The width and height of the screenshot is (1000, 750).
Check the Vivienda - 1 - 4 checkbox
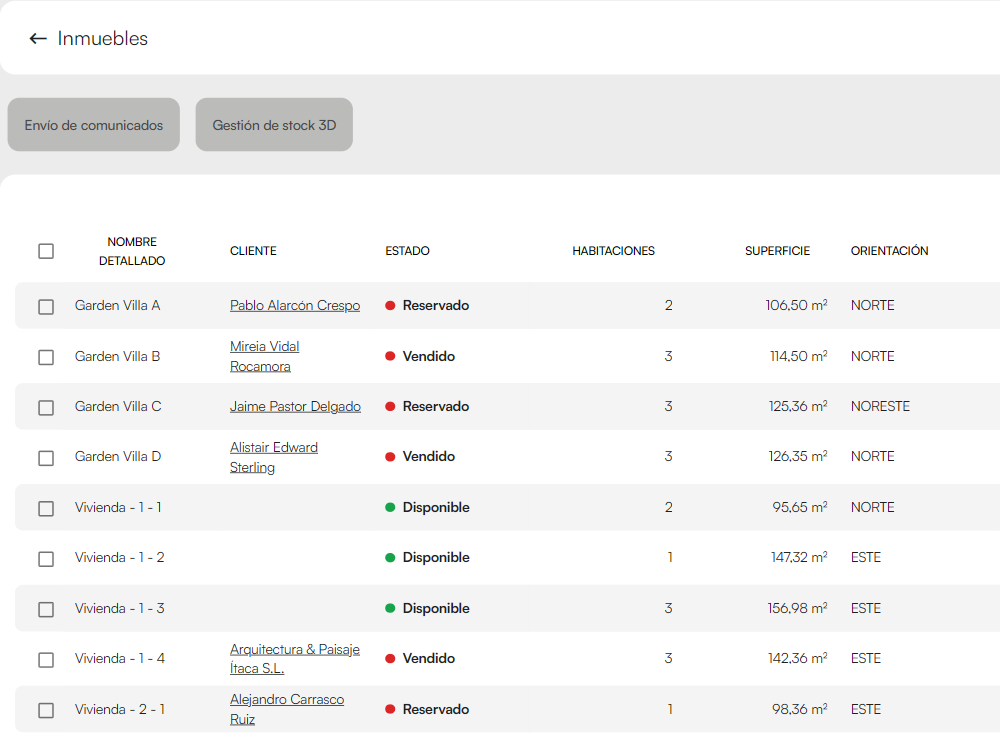coord(46,659)
